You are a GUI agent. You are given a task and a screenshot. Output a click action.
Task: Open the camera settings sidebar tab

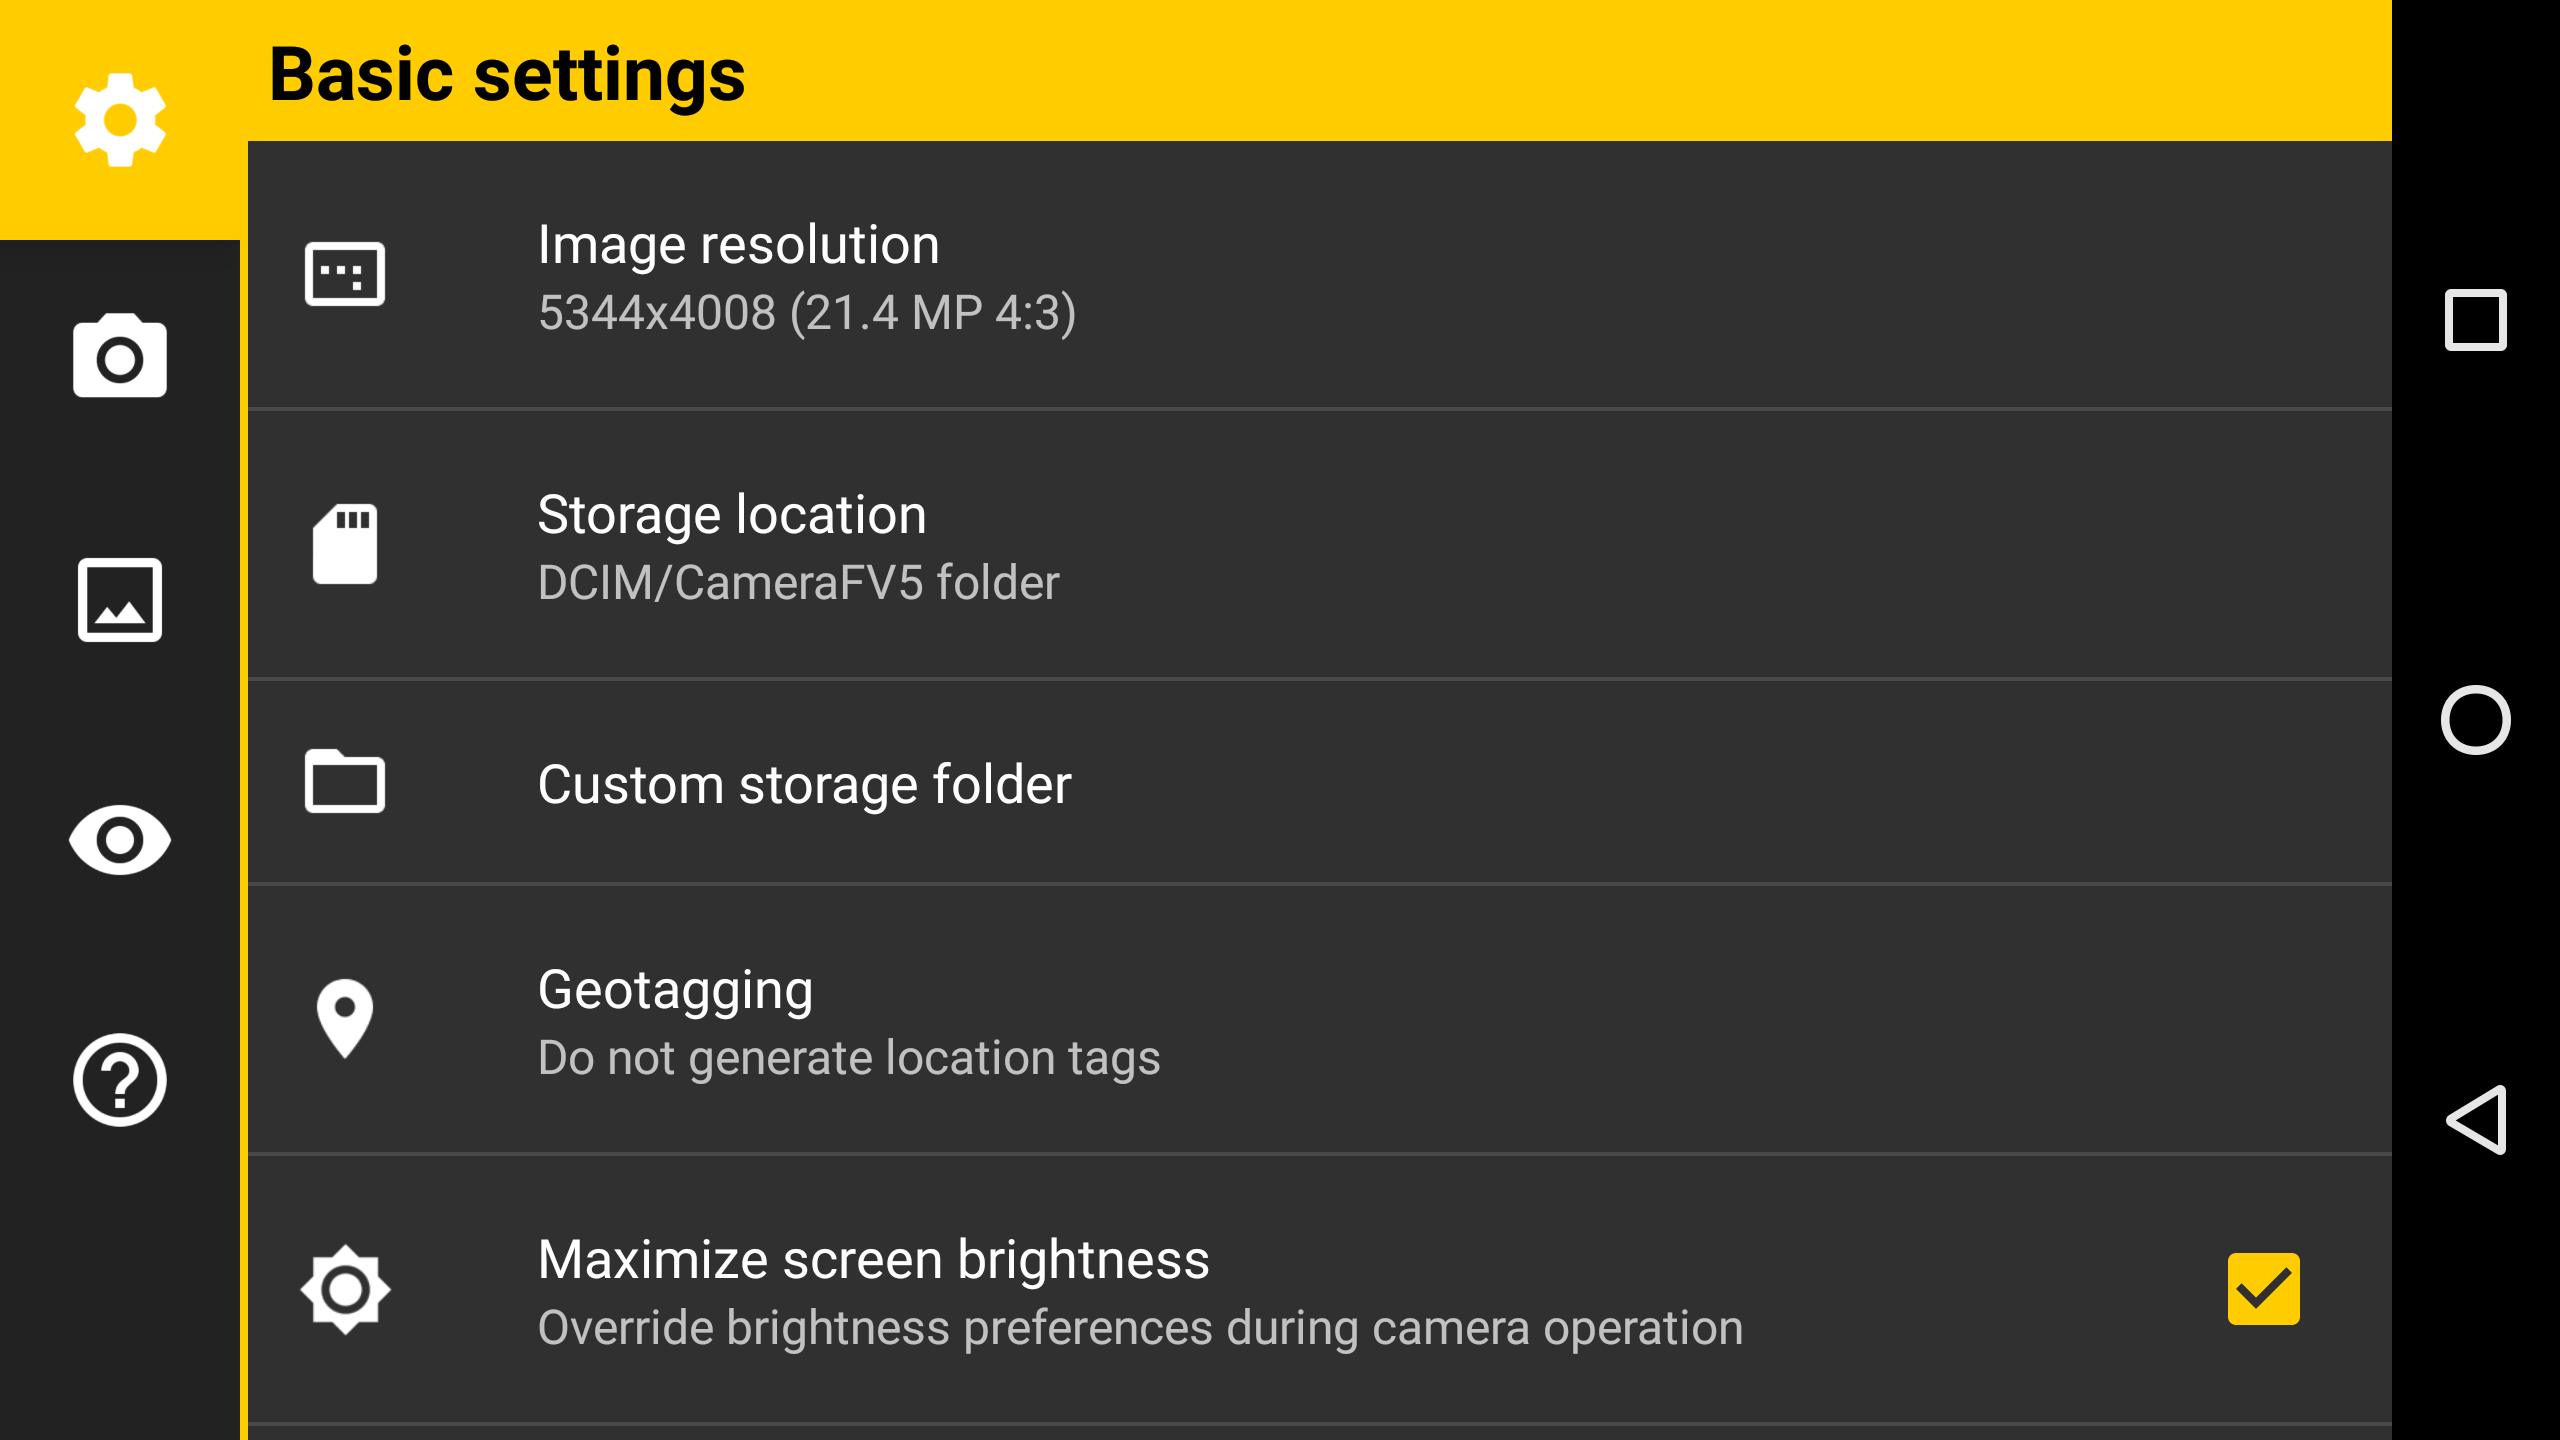click(120, 357)
